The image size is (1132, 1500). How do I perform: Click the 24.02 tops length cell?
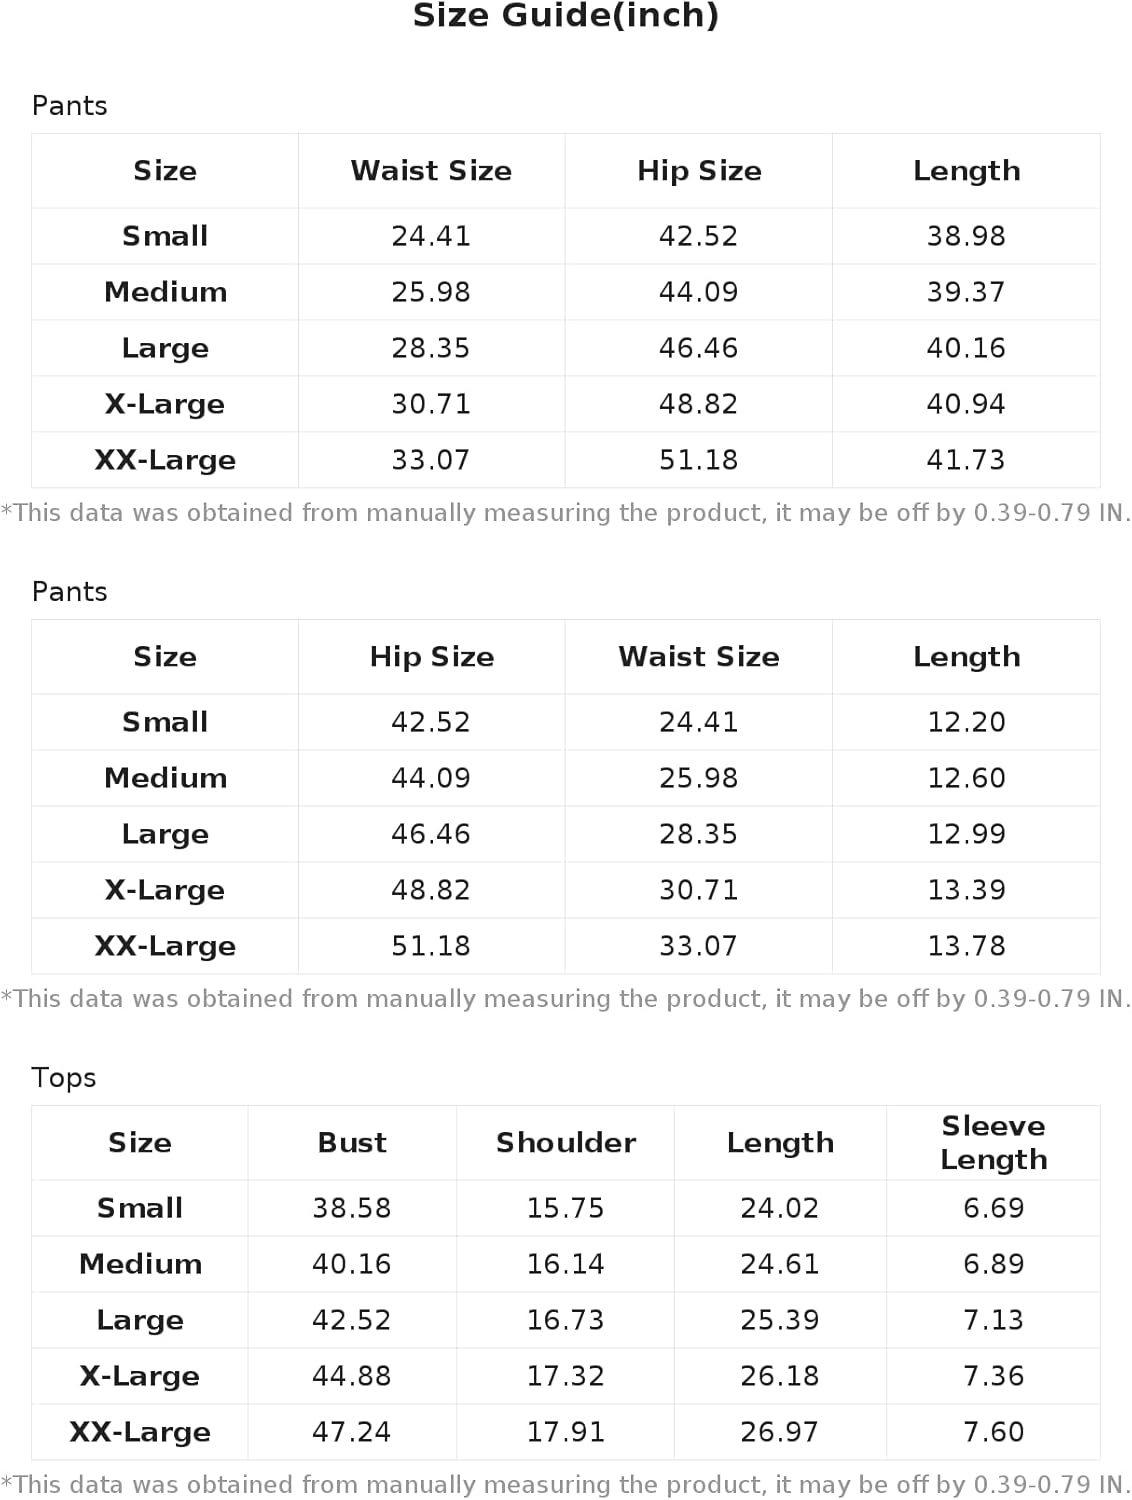pyautogui.click(x=780, y=1208)
